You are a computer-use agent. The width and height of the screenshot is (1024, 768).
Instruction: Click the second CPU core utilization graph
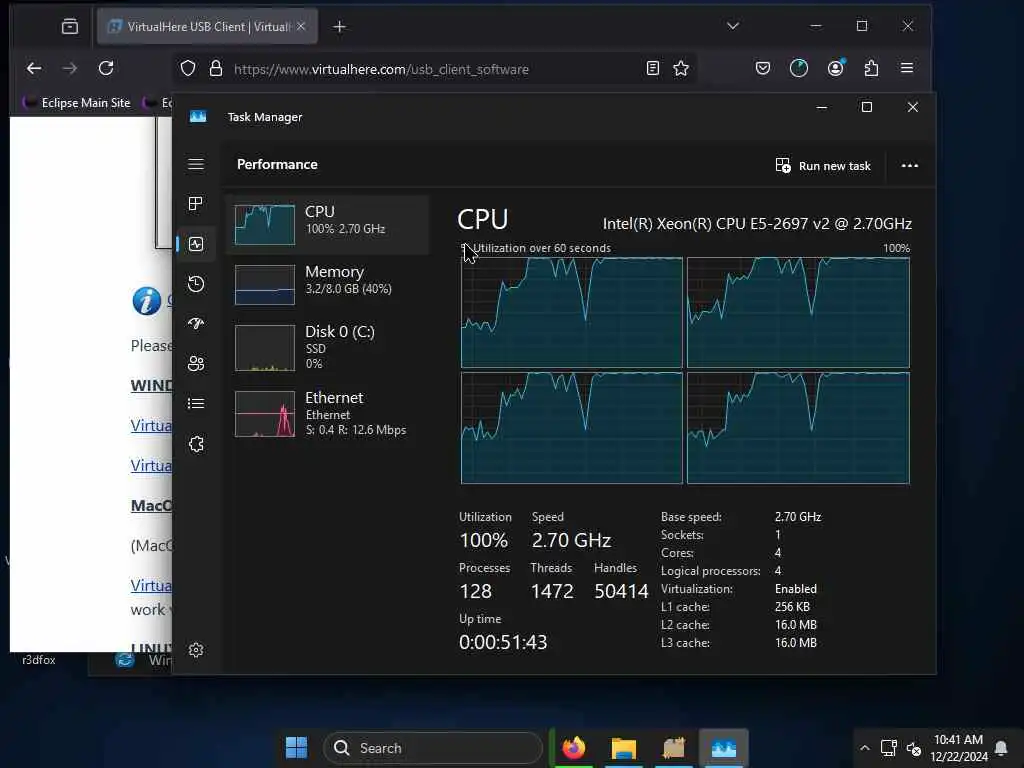click(798, 313)
